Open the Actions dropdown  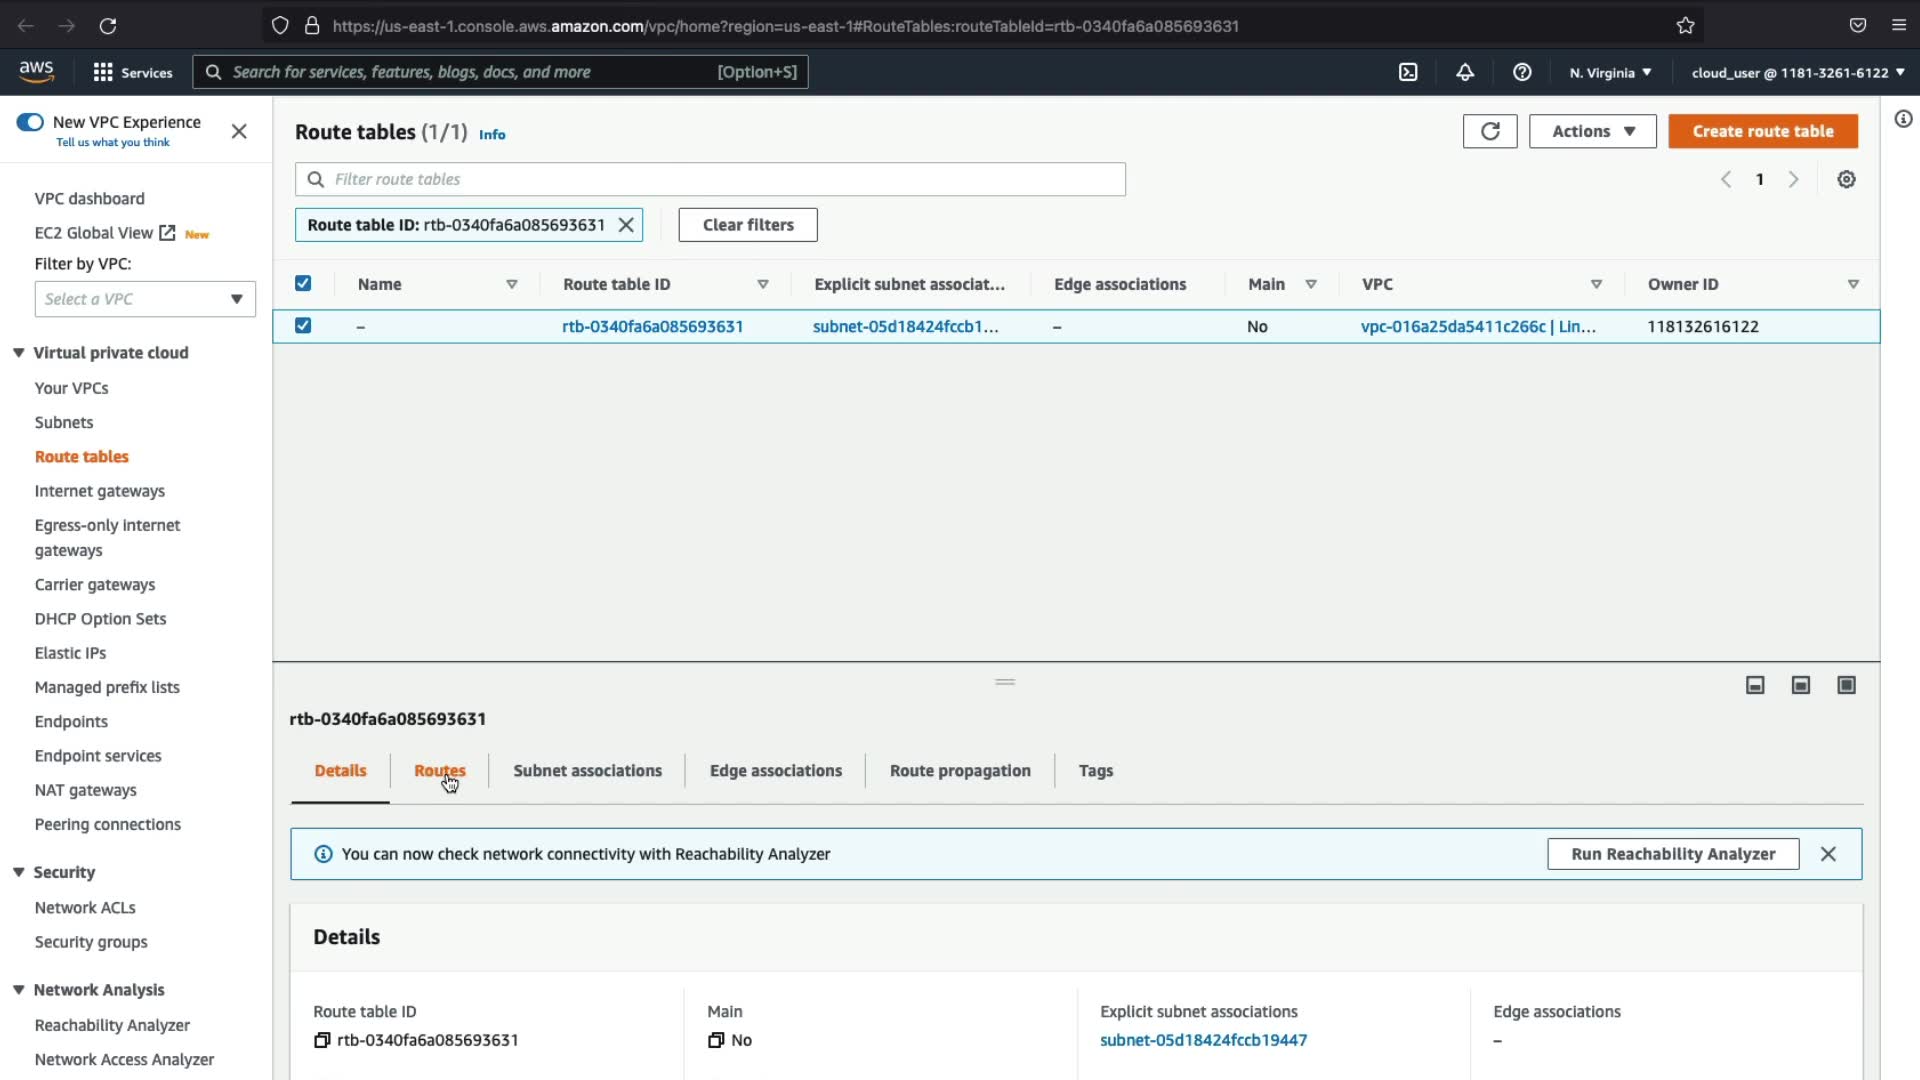coord(1592,131)
